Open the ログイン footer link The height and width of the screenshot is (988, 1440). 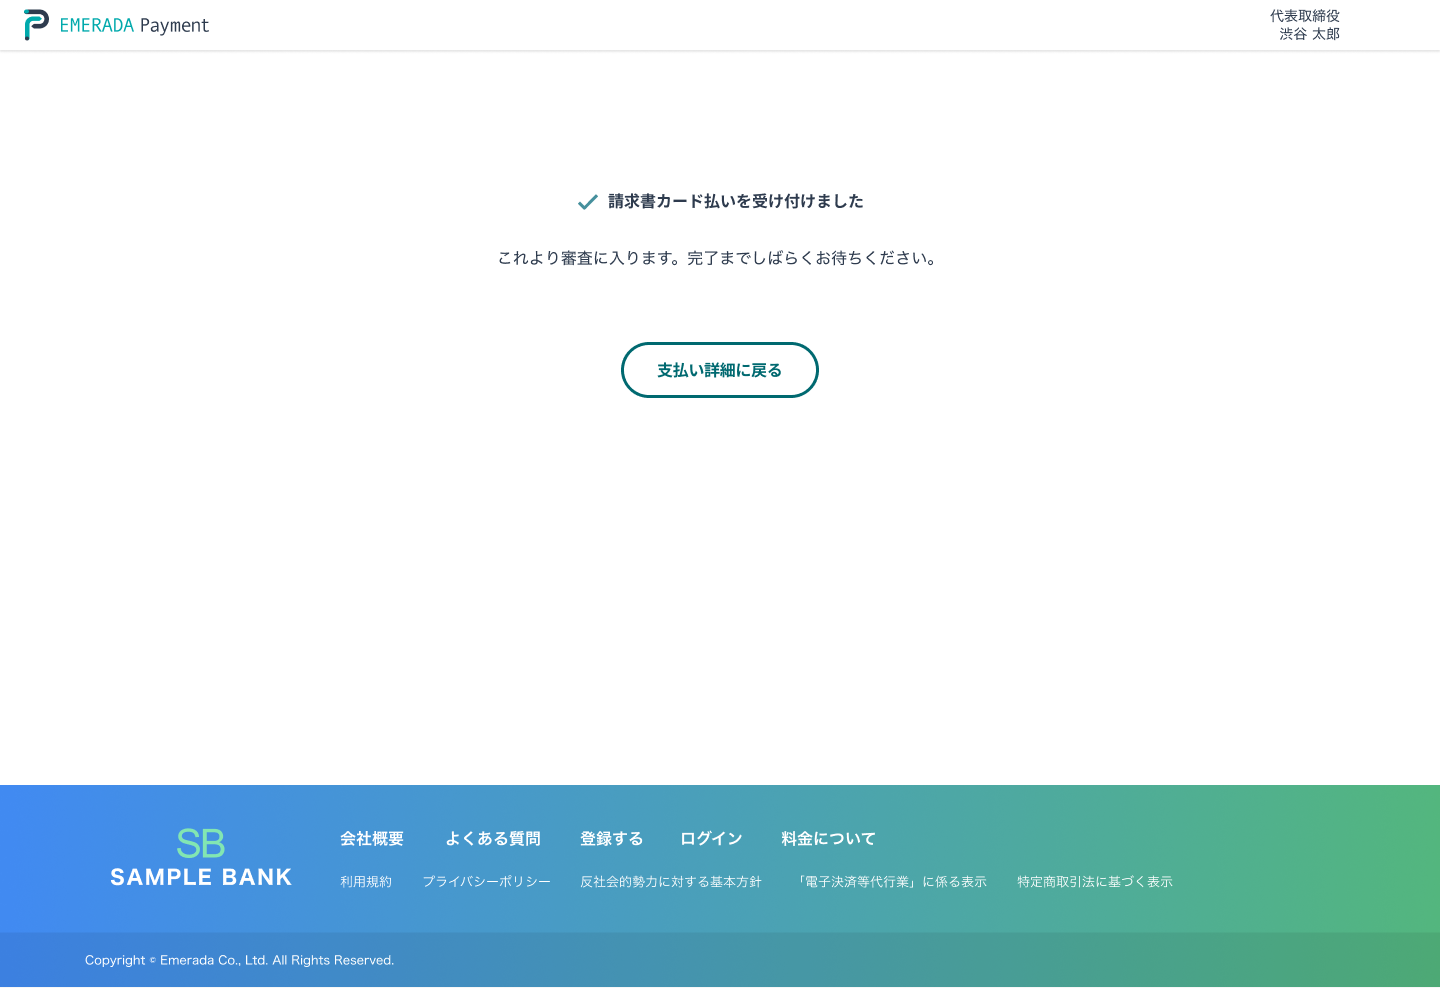tap(711, 839)
